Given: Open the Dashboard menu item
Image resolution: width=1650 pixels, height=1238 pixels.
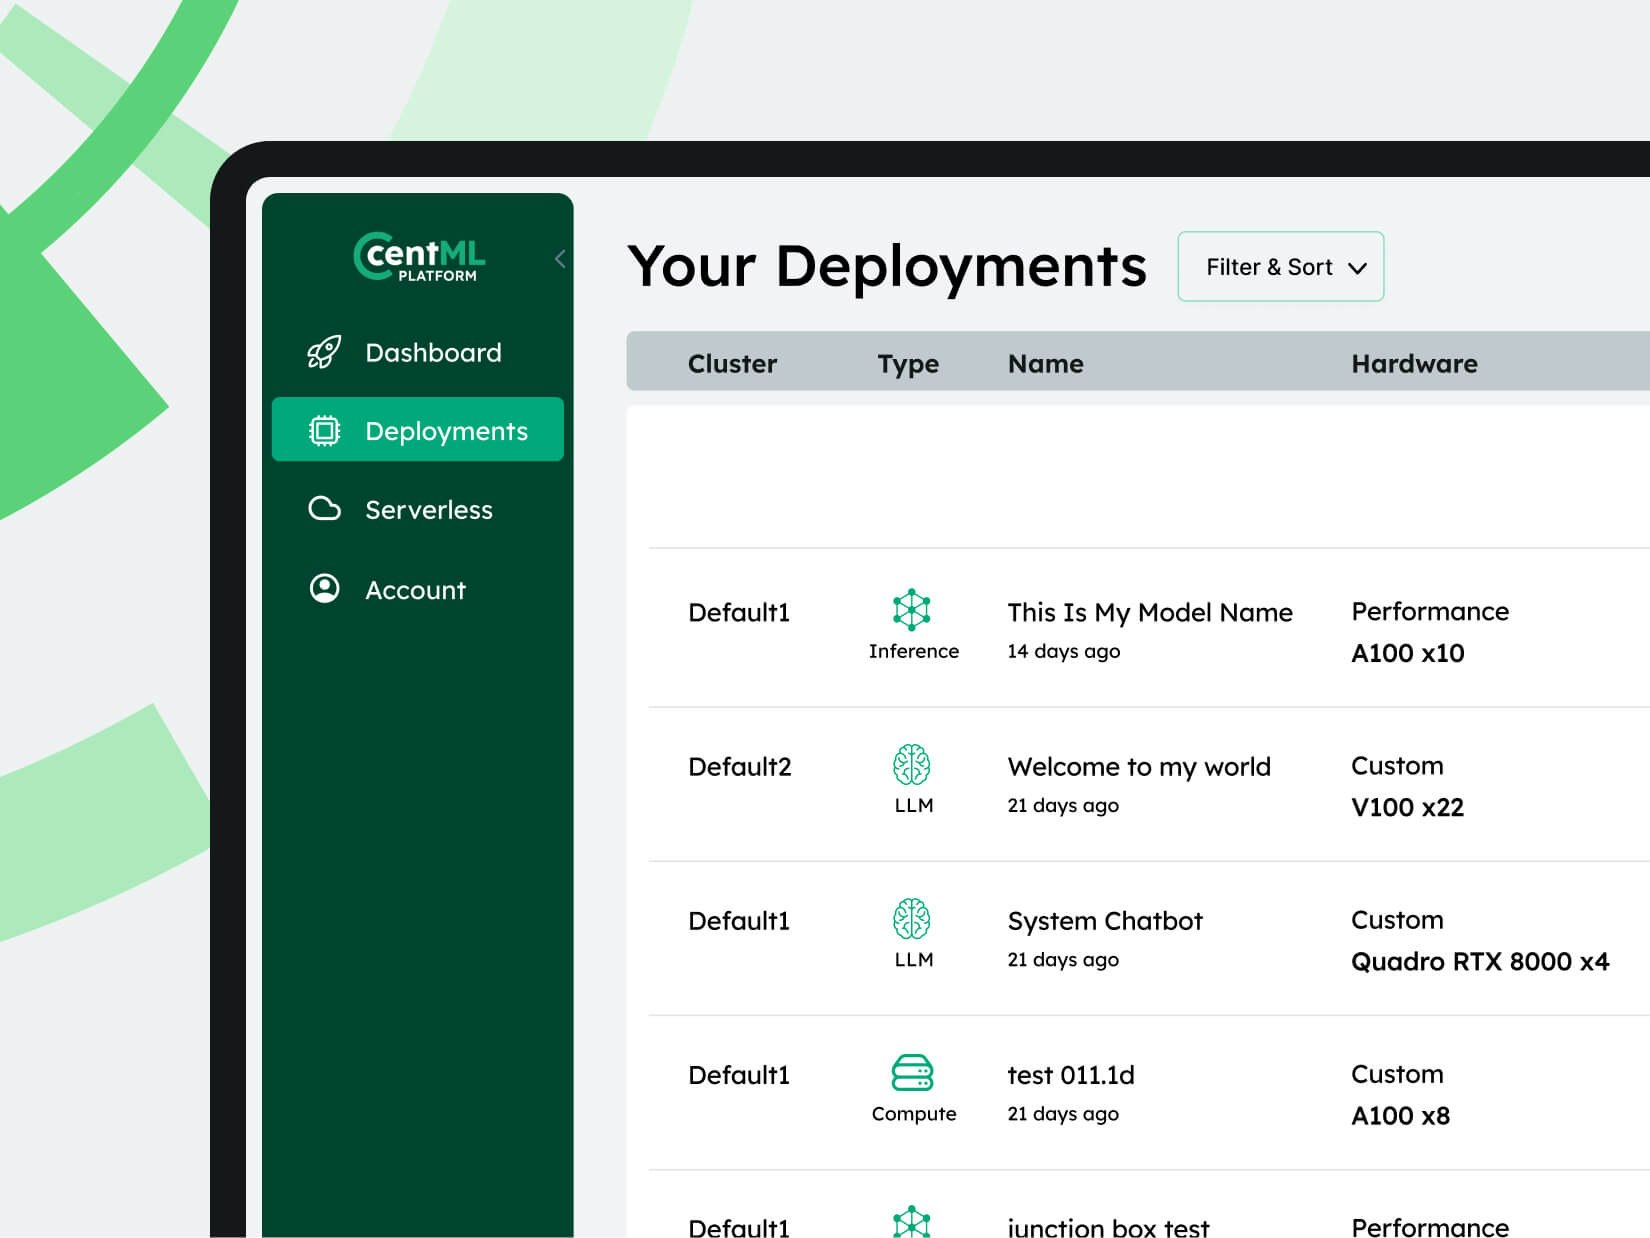Looking at the screenshot, I should (418, 352).
